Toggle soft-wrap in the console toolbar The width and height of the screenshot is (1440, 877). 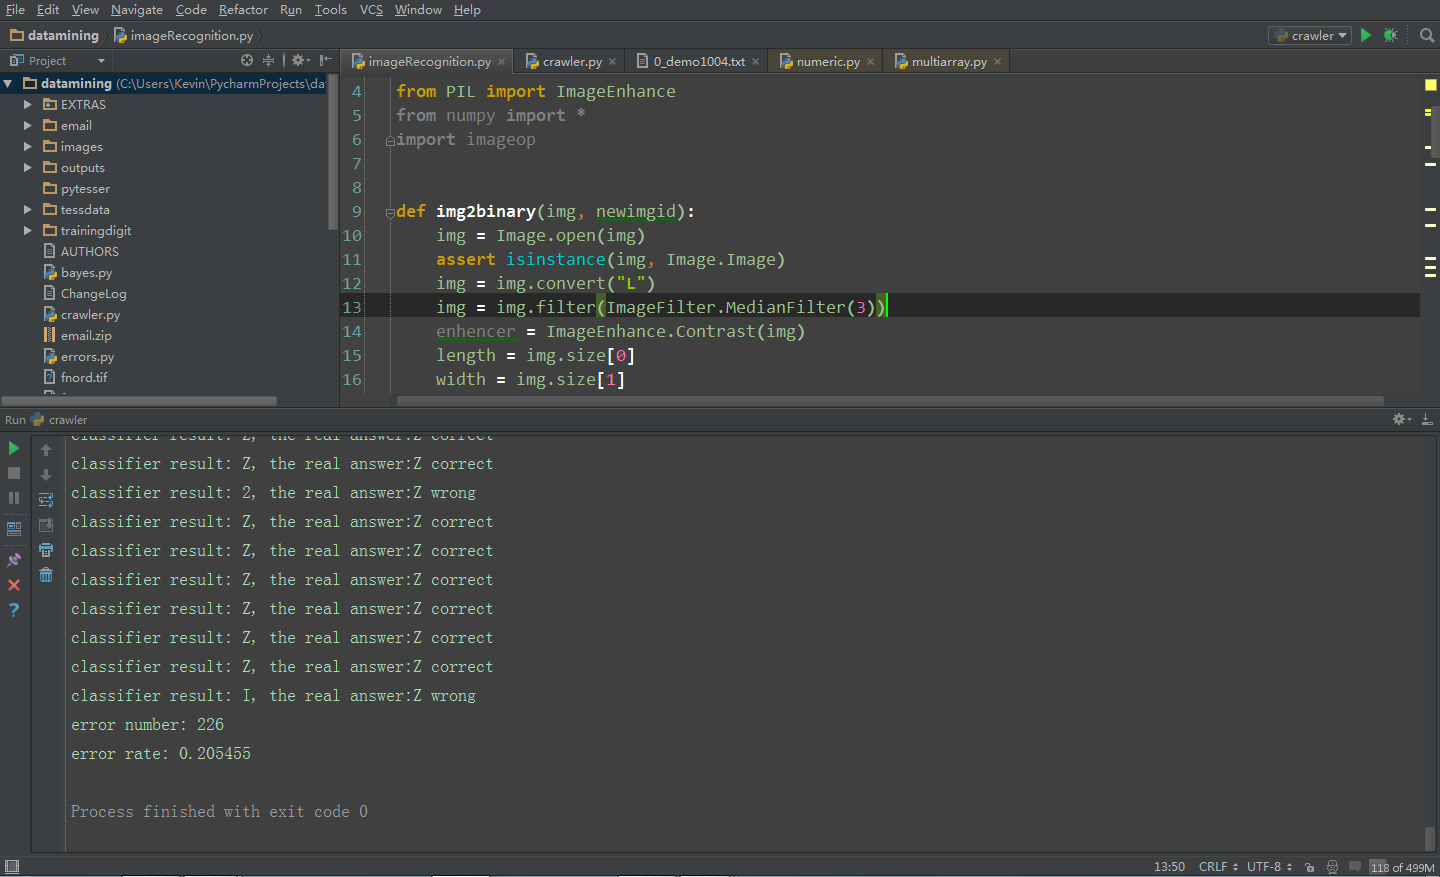click(46, 500)
